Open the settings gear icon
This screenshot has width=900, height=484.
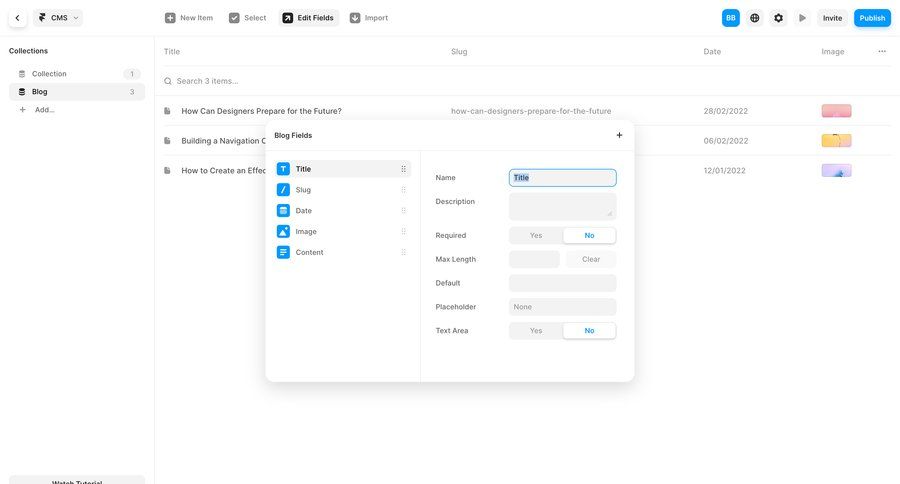coord(778,18)
